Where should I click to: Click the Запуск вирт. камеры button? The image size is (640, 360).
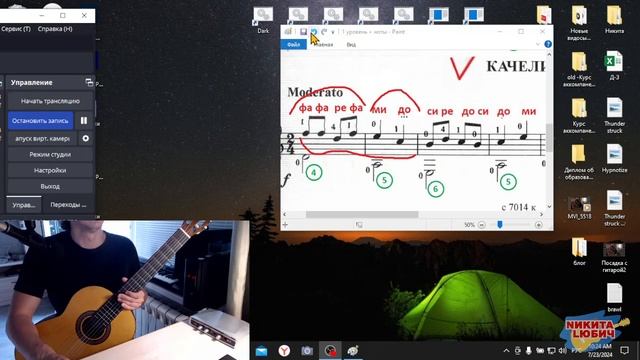42,138
